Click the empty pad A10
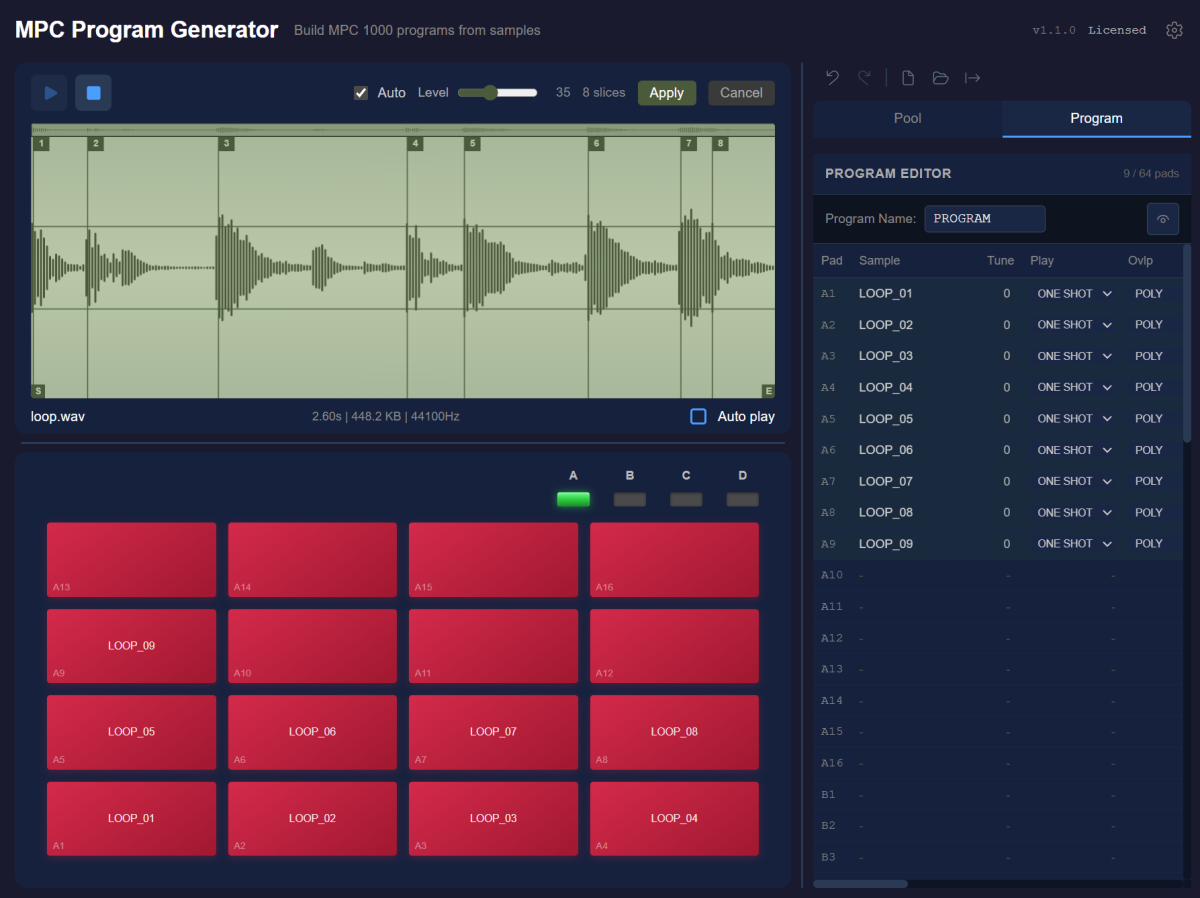Viewport: 1200px width, 898px height. 312,646
